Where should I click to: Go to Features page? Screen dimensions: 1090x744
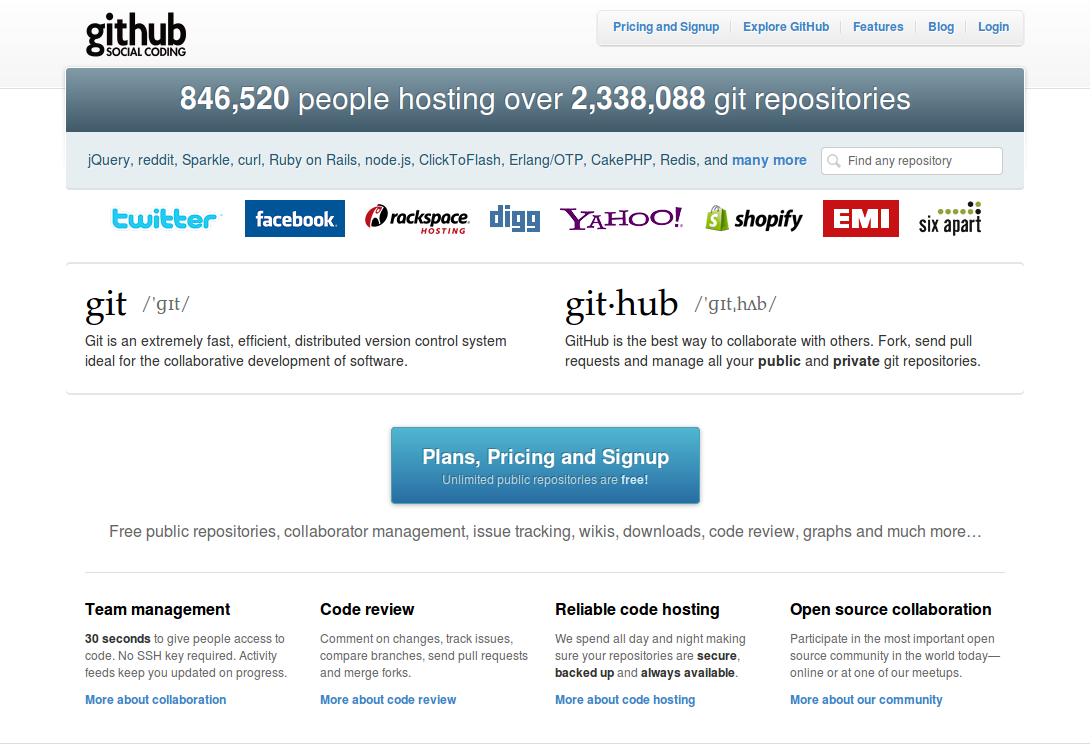tap(878, 26)
